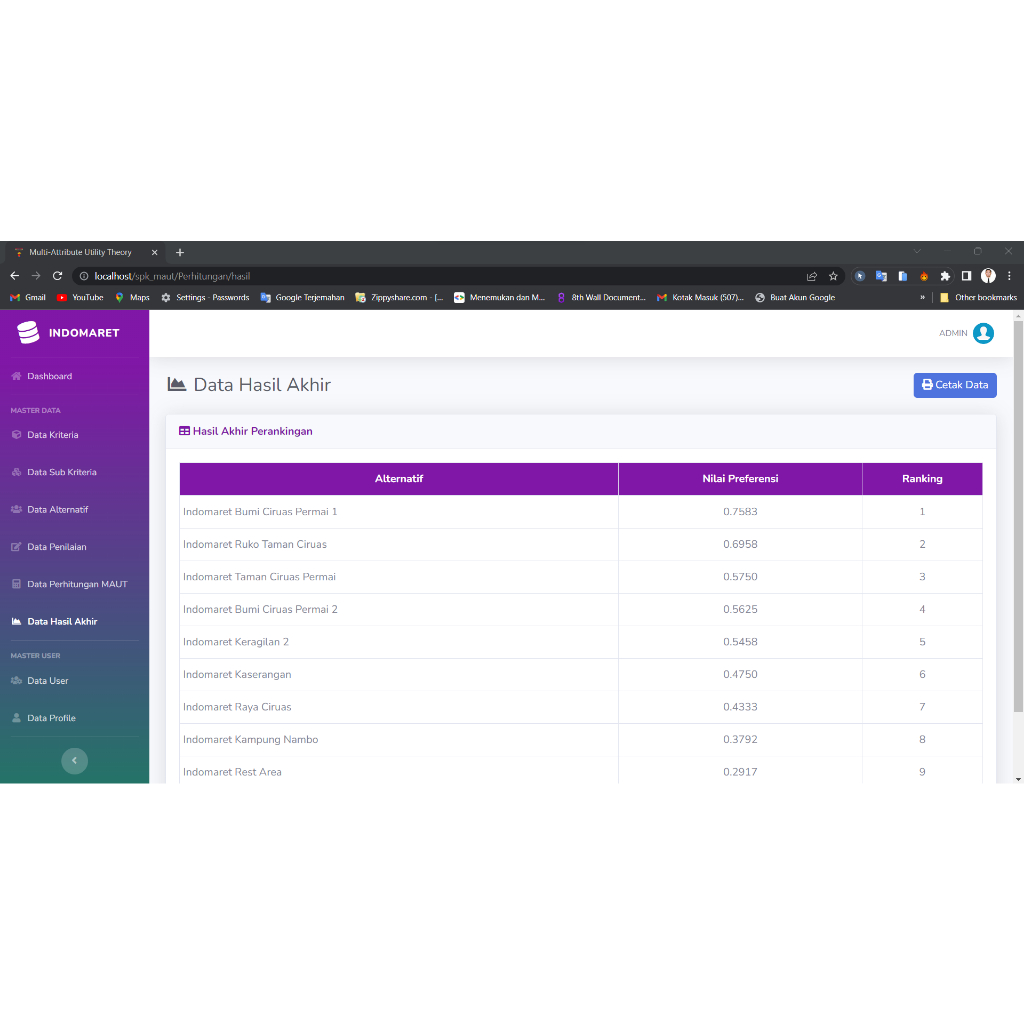This screenshot has width=1024, height=1024.
Task: Open Google Terjemahan bookmark
Action: 302,298
